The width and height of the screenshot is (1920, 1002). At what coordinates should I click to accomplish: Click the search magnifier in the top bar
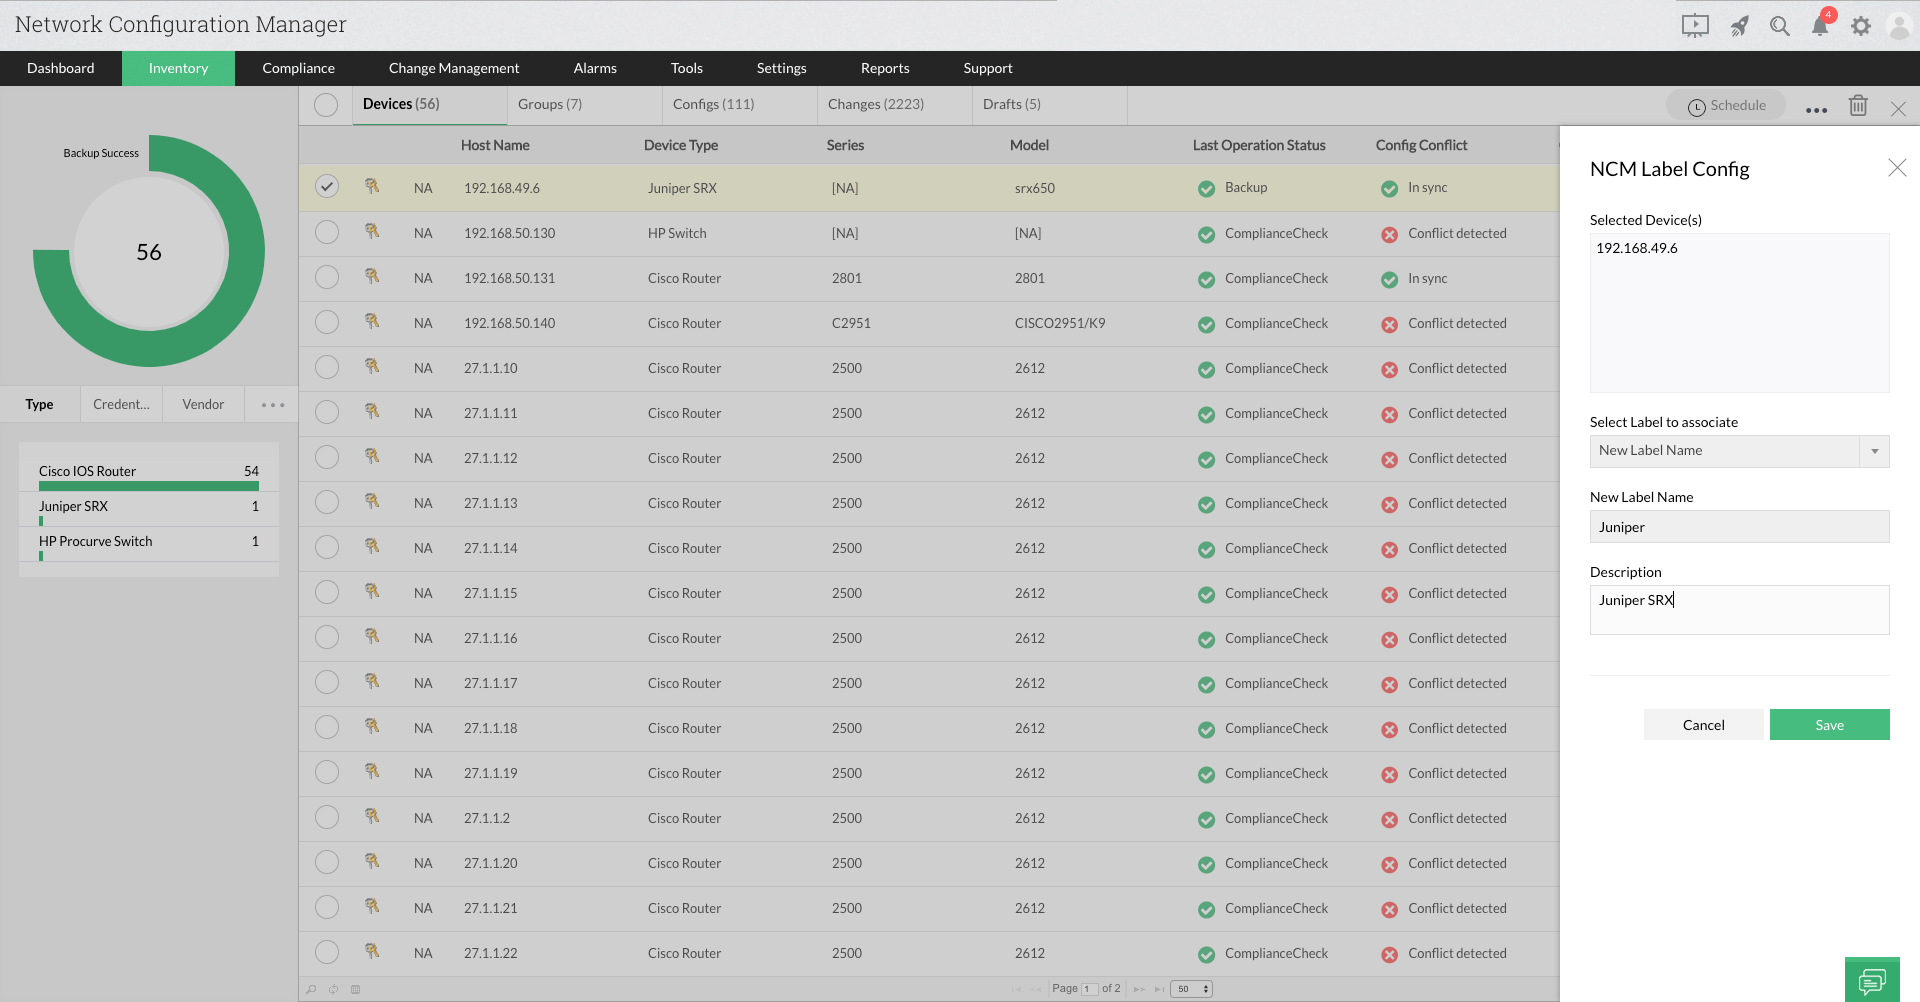(x=1780, y=25)
